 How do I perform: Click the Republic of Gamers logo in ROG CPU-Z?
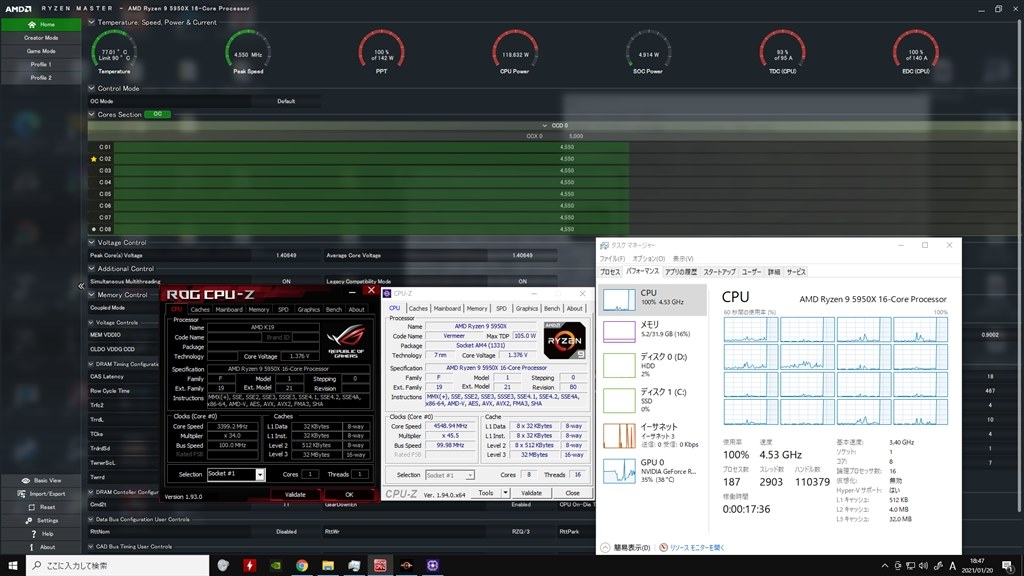(x=345, y=341)
